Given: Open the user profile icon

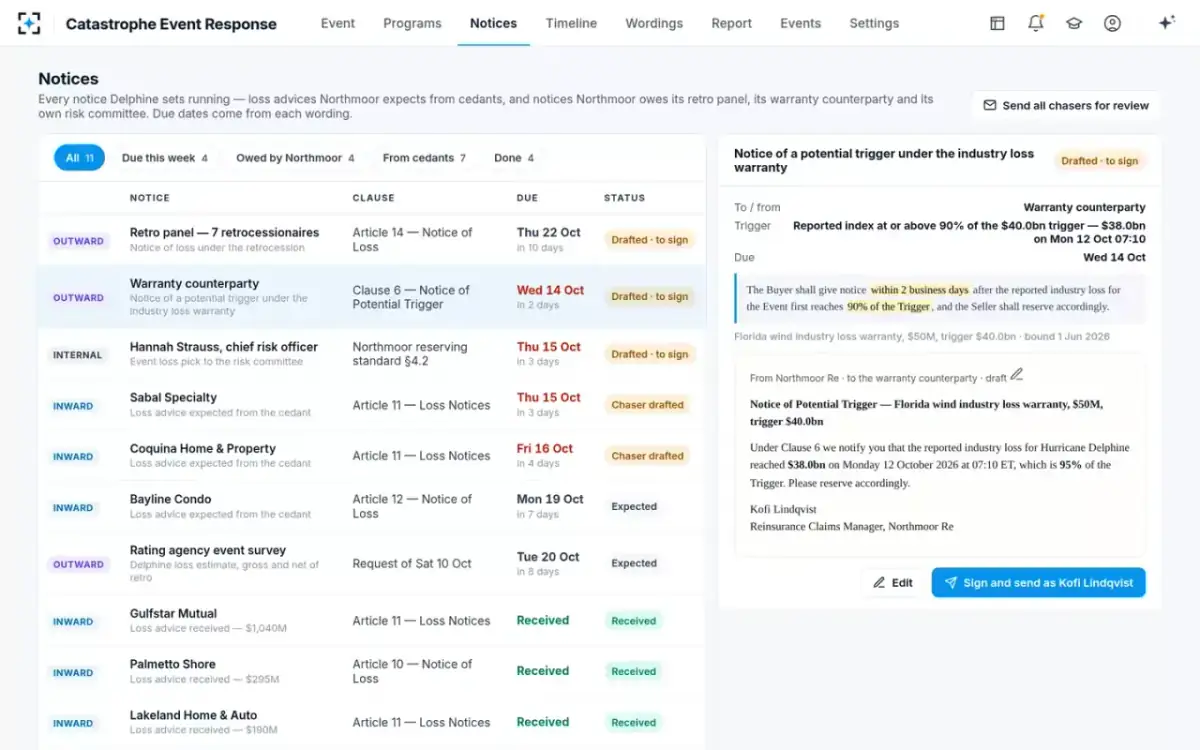Looking at the screenshot, I should (1112, 23).
